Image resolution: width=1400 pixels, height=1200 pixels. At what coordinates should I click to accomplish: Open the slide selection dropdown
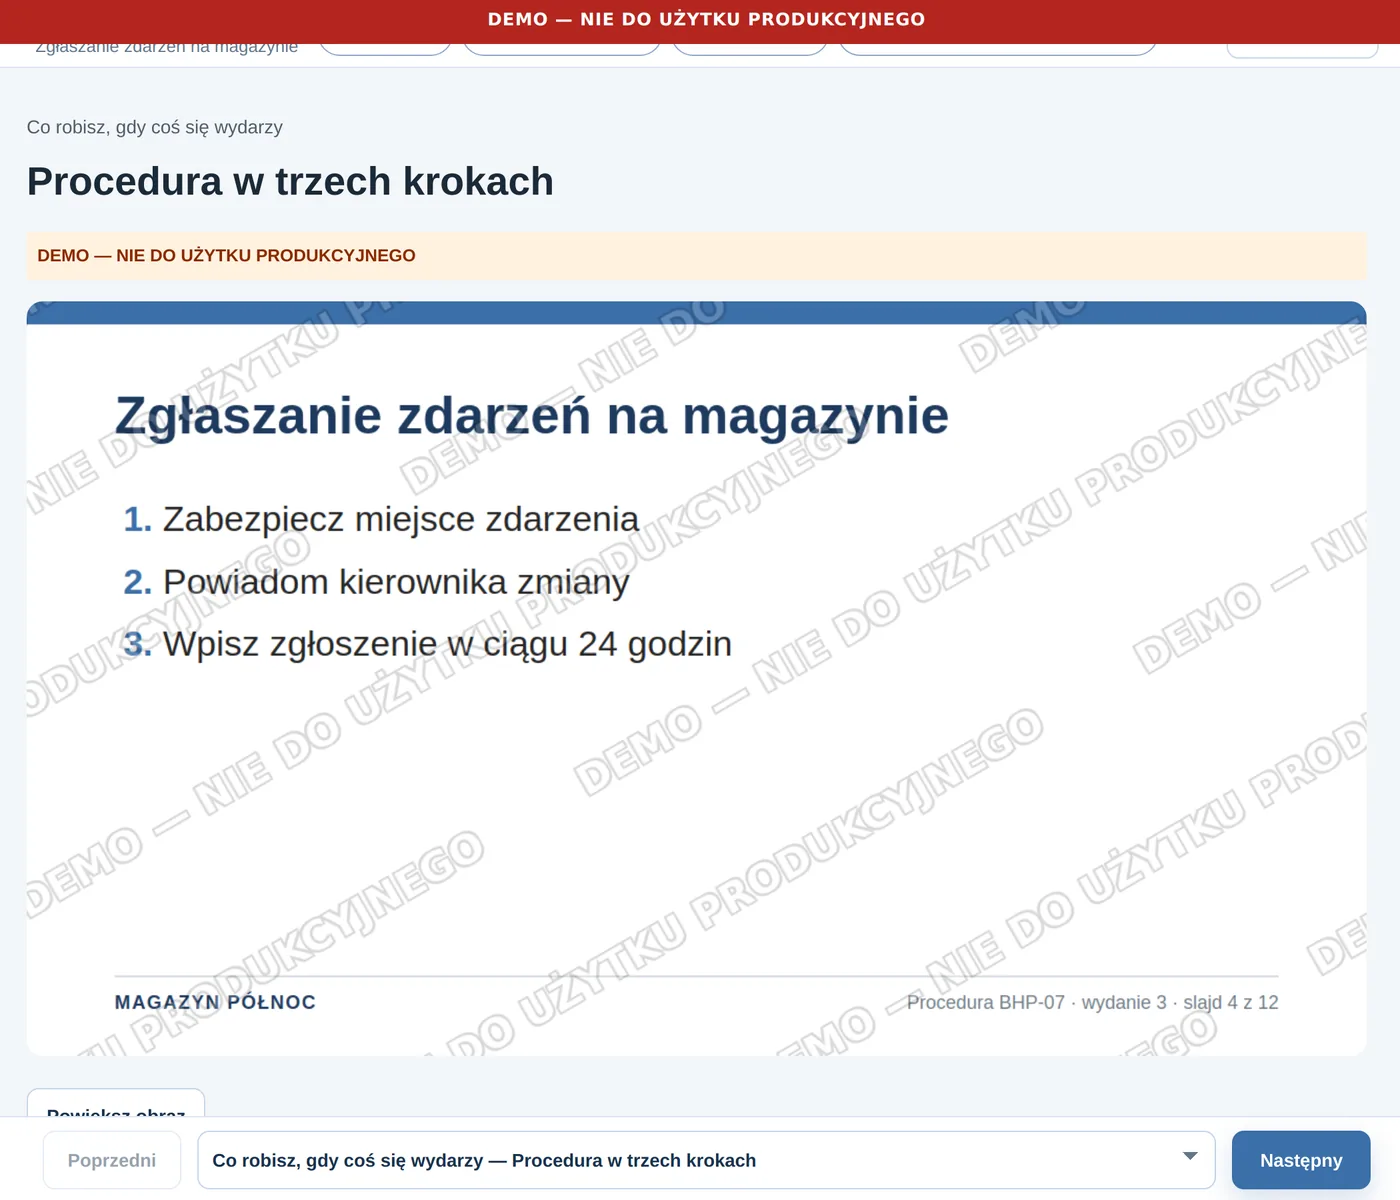(706, 1160)
